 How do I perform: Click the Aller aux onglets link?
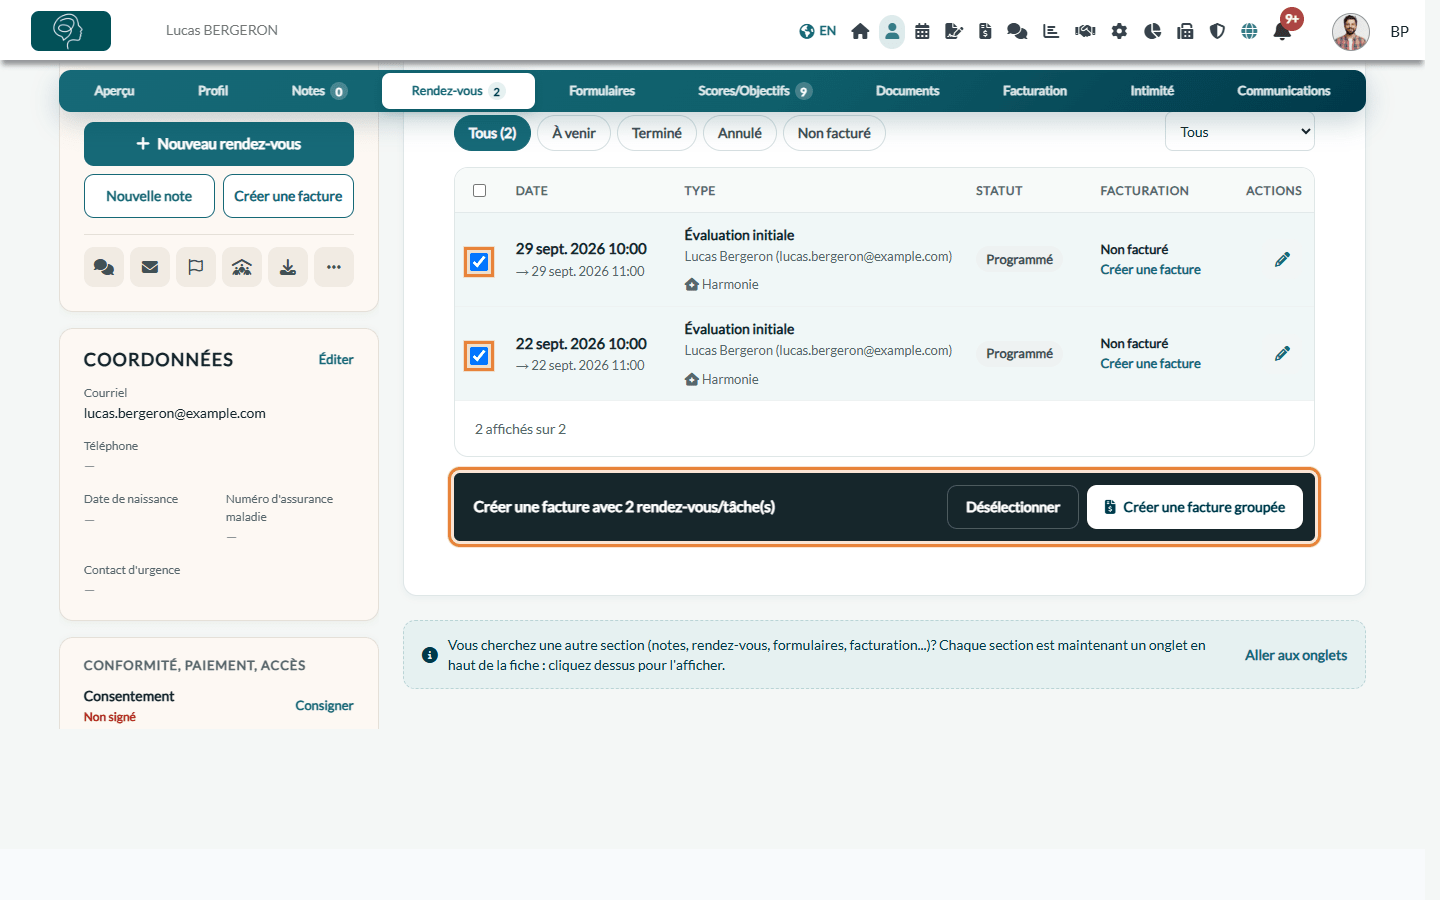coord(1296,656)
